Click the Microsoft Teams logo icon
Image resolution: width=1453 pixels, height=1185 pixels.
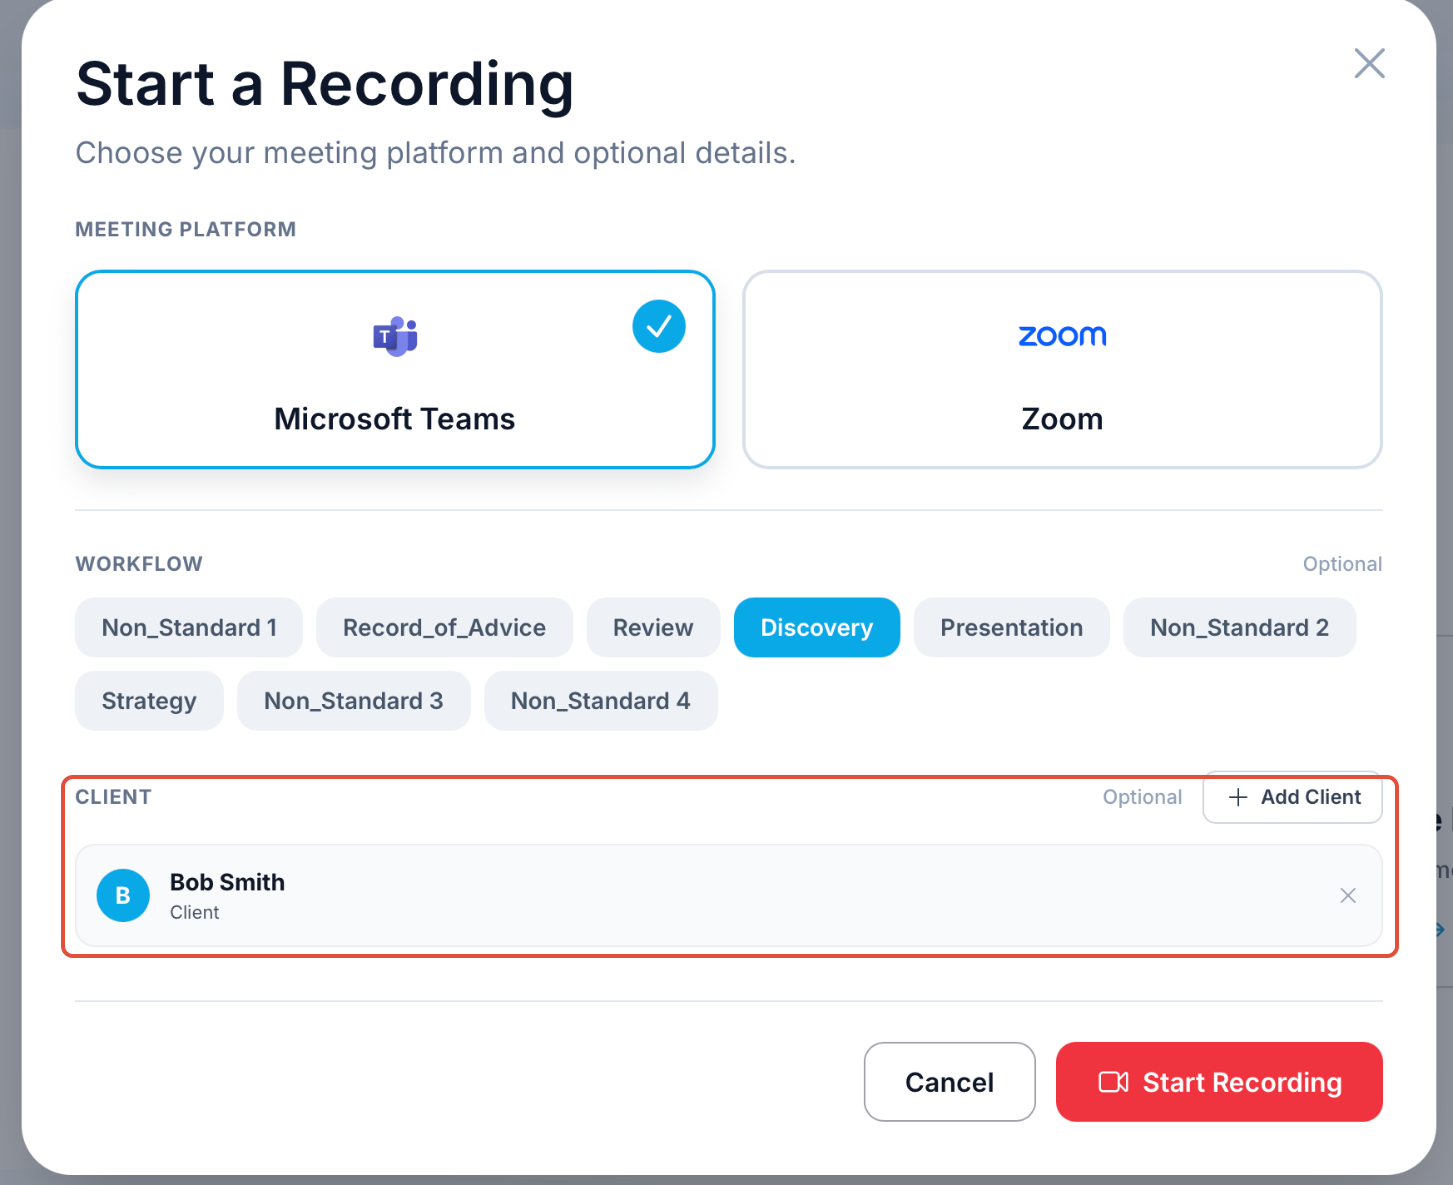(x=395, y=337)
